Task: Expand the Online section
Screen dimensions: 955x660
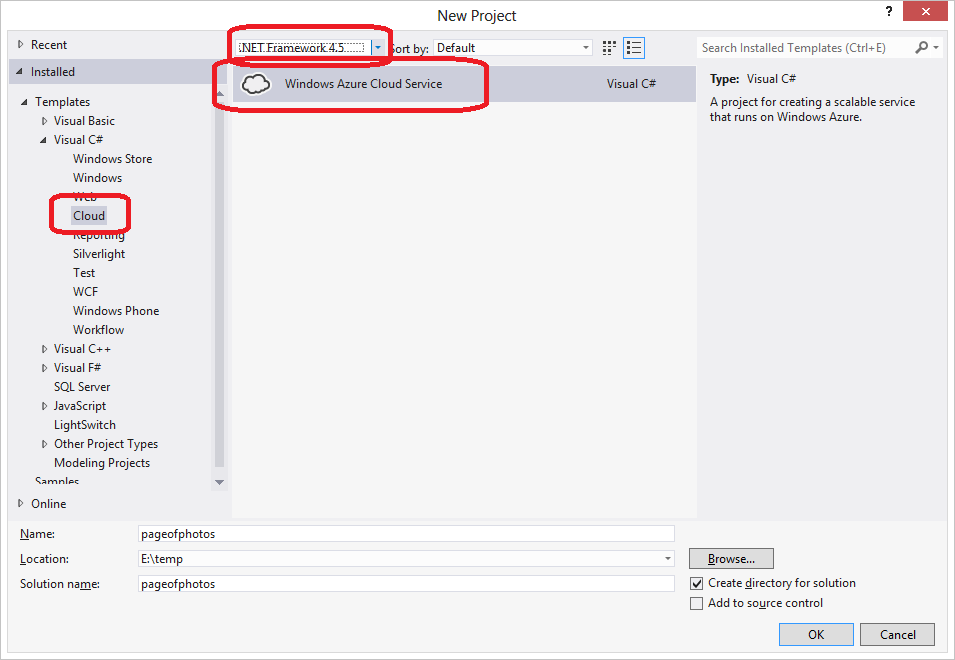Action: (22, 503)
